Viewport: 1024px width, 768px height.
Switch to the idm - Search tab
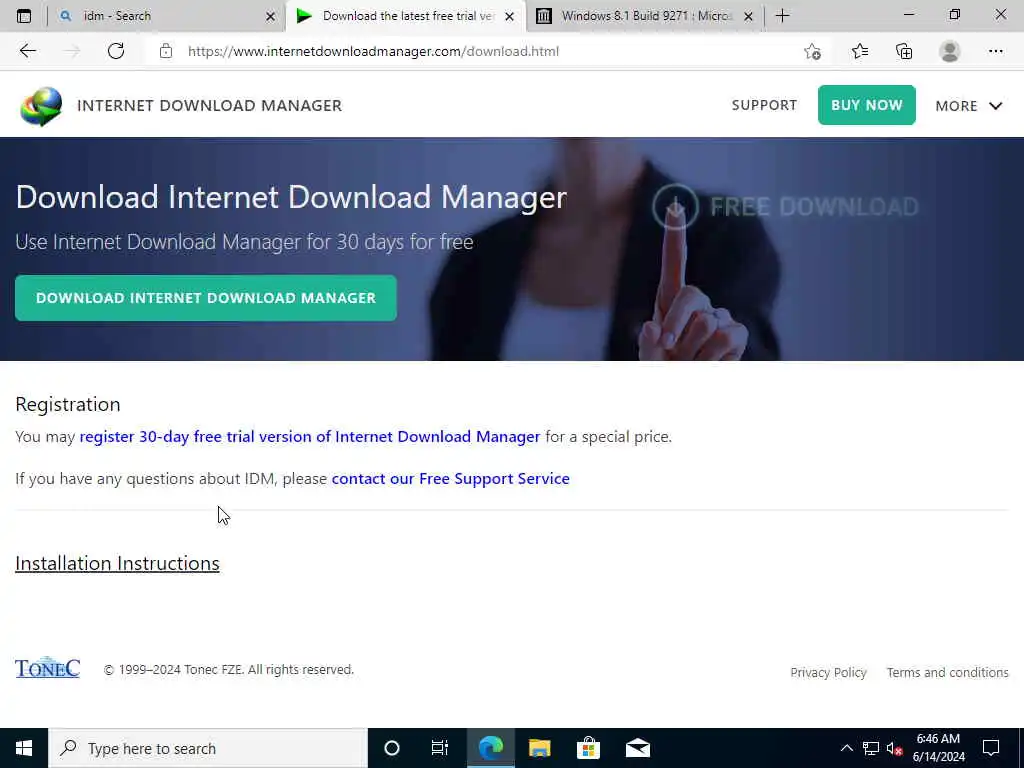167,16
